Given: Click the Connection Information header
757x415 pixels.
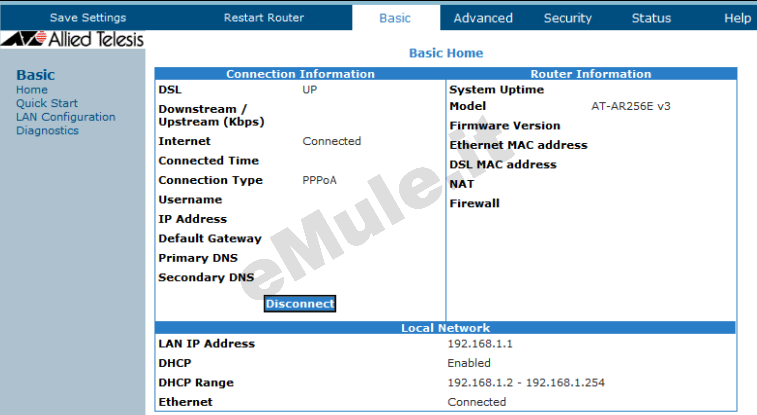Looking at the screenshot, I should tap(300, 74).
